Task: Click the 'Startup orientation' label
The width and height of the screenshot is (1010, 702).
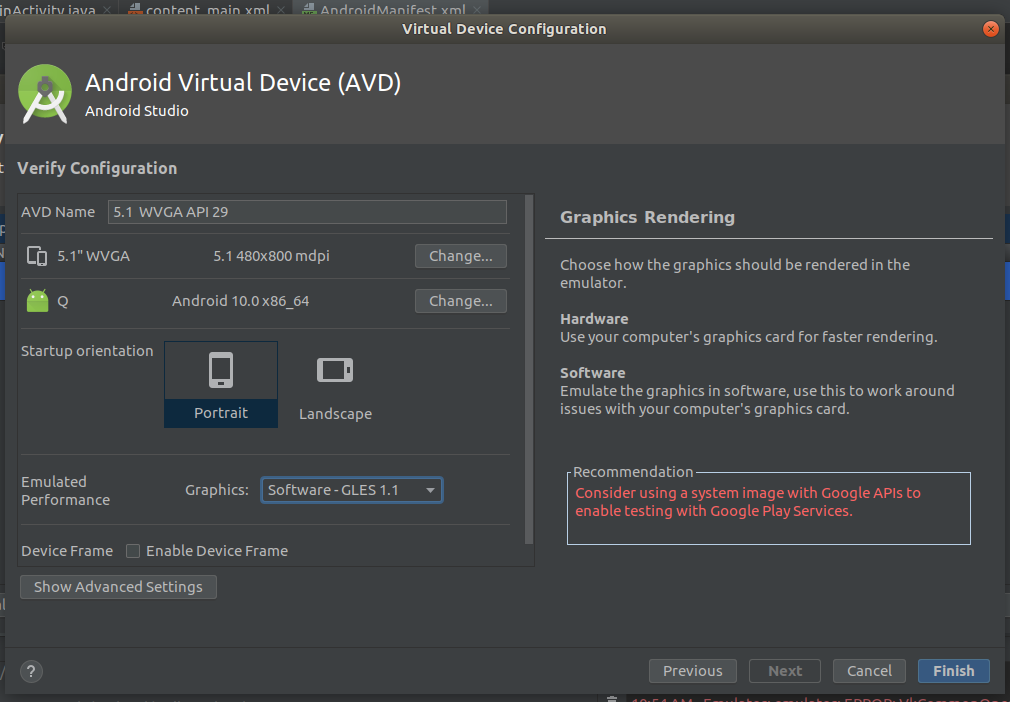Action: [87, 351]
